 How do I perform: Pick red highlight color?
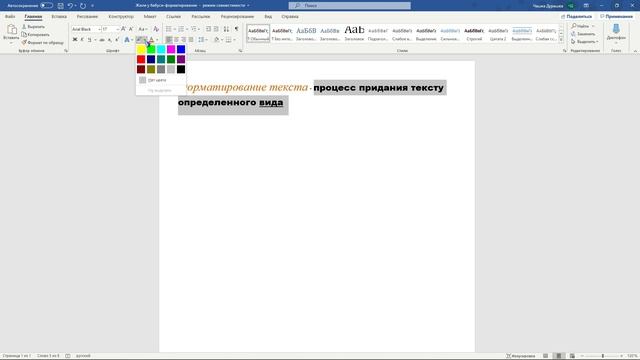(141, 60)
